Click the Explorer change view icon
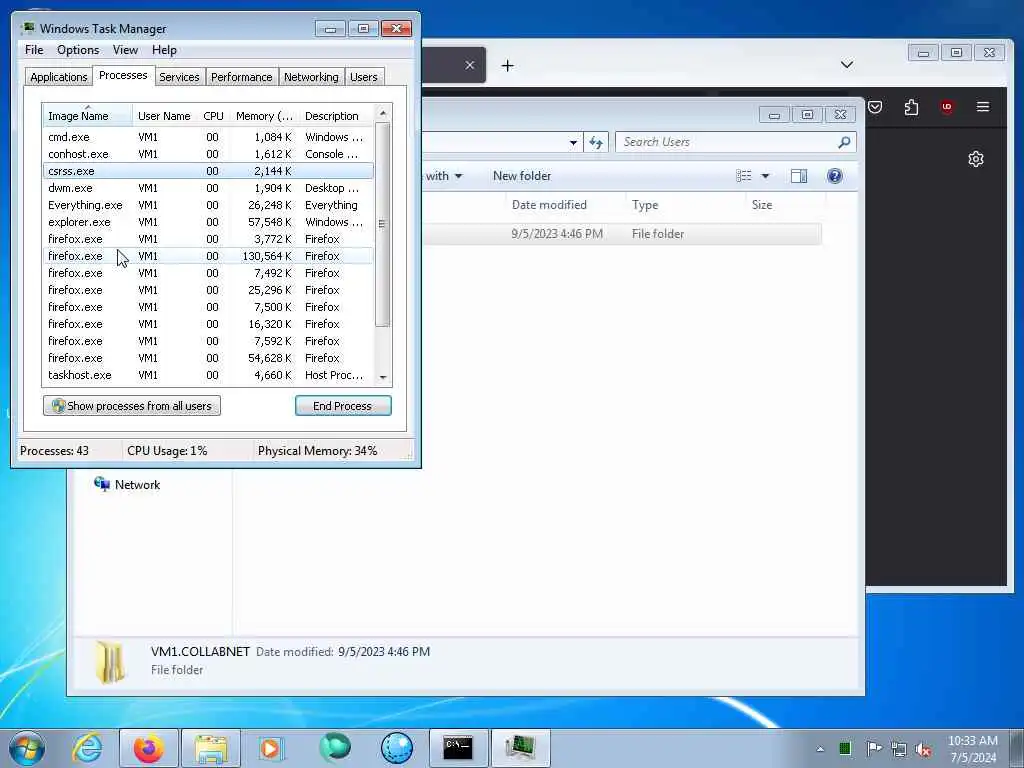 pyautogui.click(x=744, y=176)
